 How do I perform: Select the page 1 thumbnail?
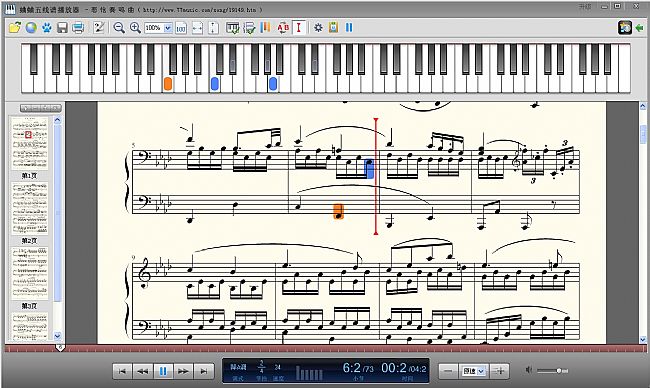point(29,143)
